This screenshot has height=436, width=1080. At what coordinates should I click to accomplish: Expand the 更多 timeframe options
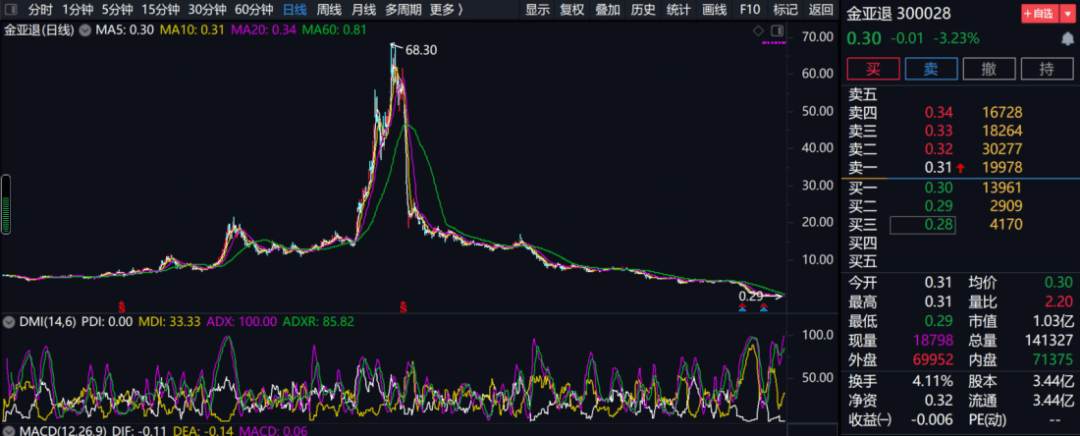click(446, 10)
